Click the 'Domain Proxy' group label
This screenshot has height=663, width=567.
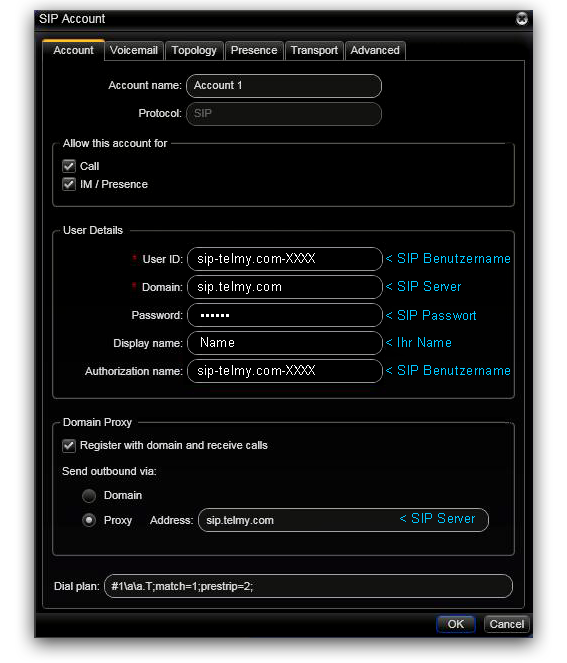97,422
